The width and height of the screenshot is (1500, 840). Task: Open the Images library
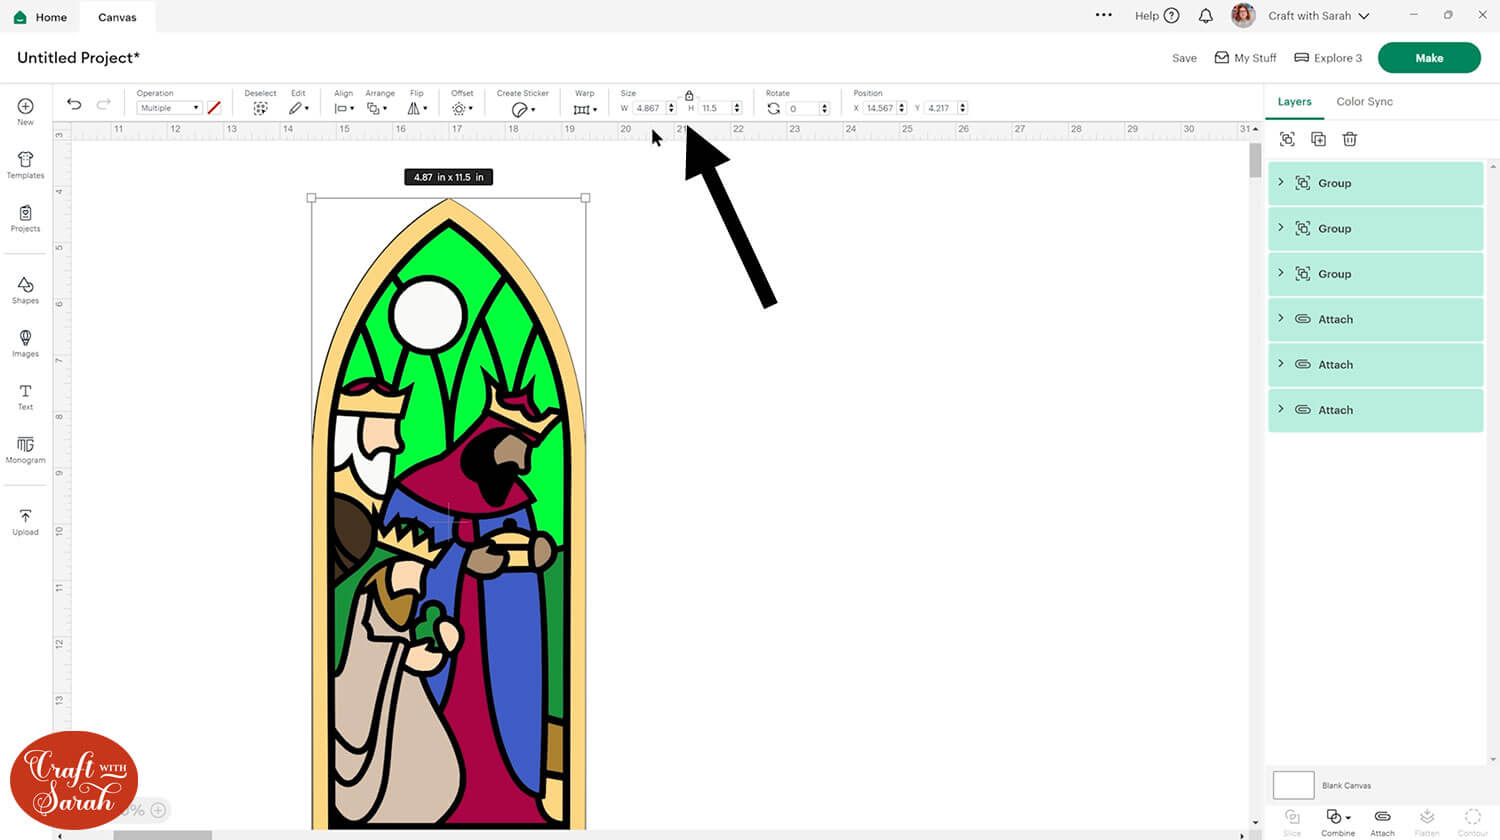point(25,343)
